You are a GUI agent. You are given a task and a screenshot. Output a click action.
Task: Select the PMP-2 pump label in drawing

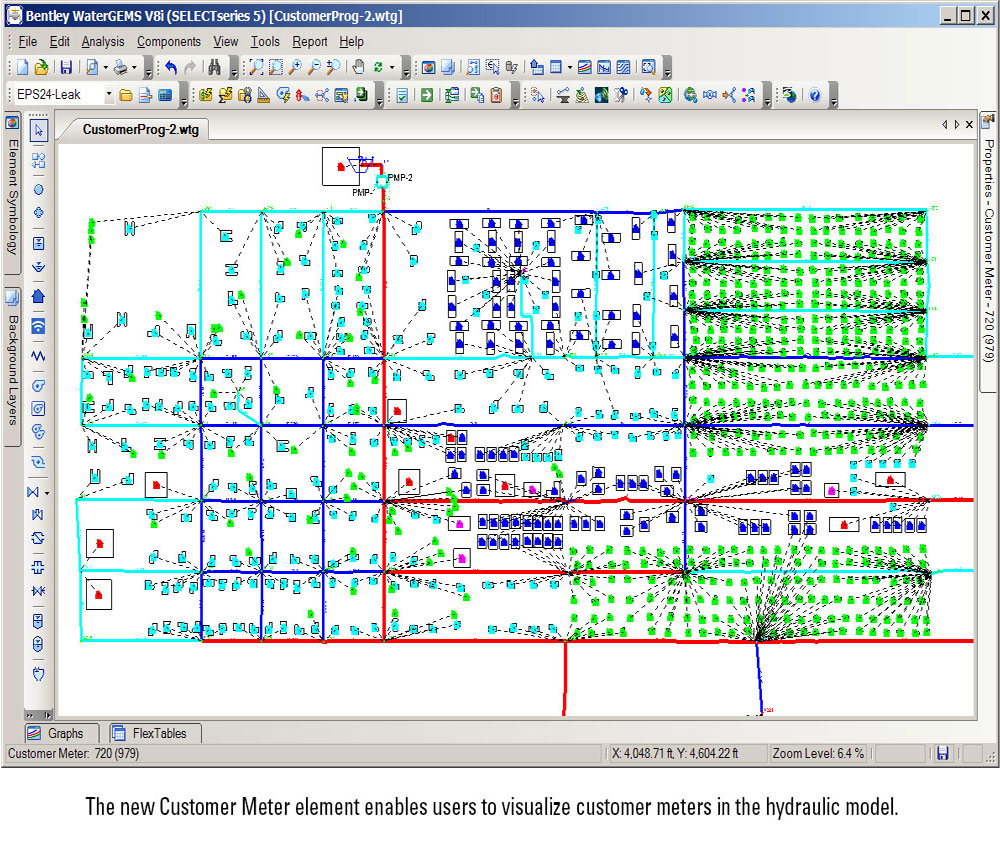[401, 177]
